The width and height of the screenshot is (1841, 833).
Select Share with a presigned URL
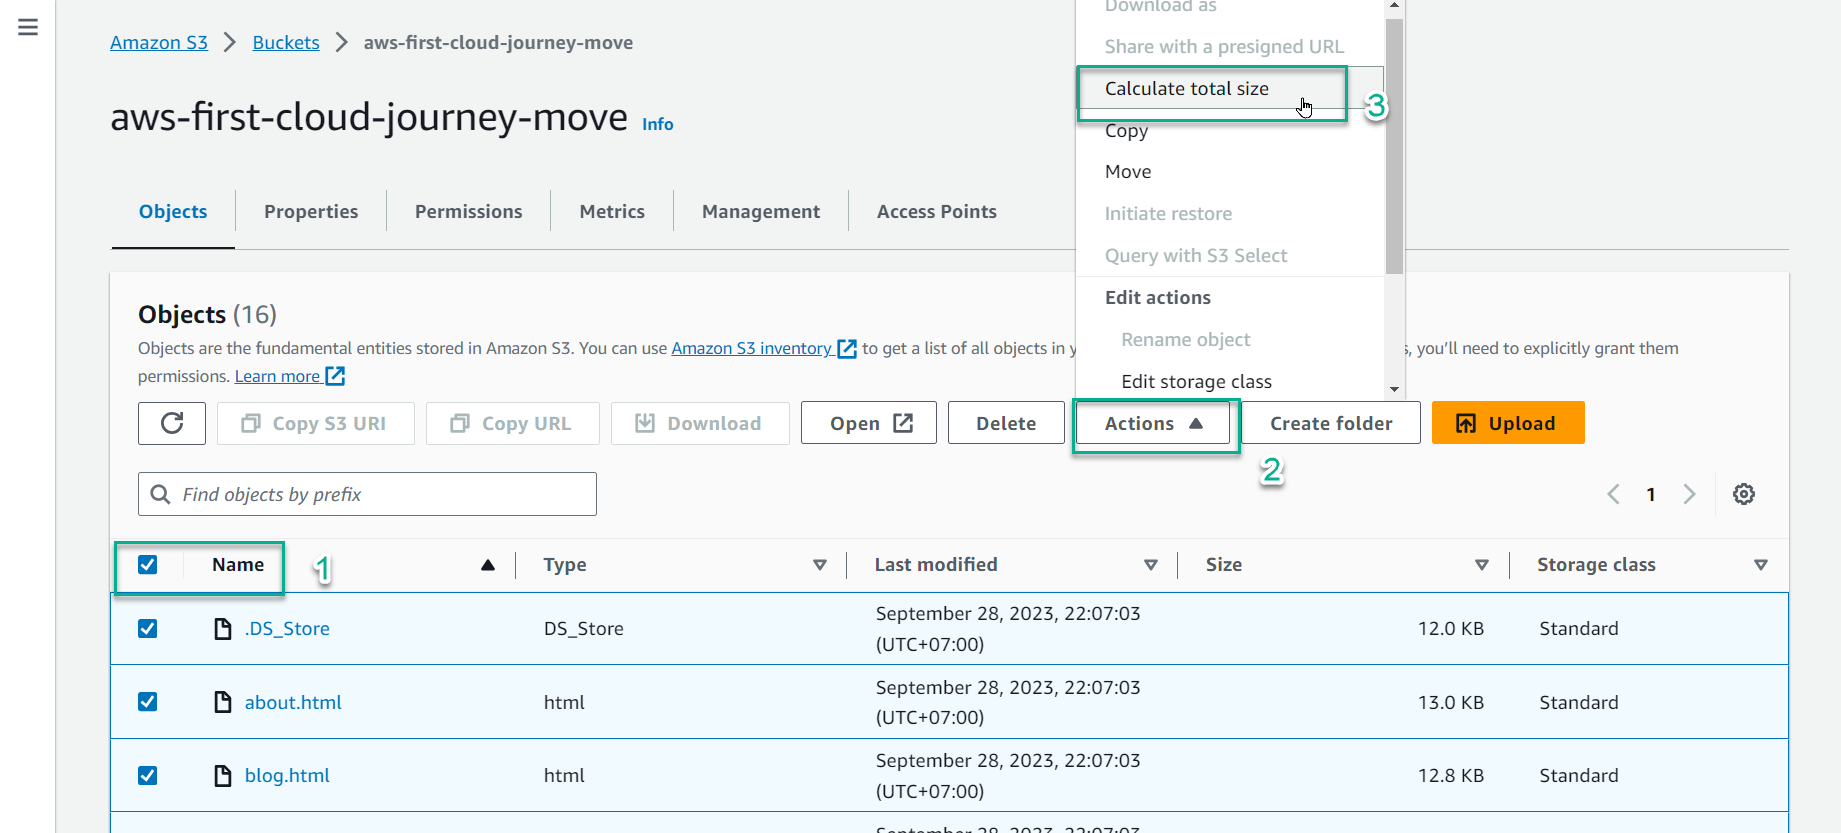(1230, 46)
